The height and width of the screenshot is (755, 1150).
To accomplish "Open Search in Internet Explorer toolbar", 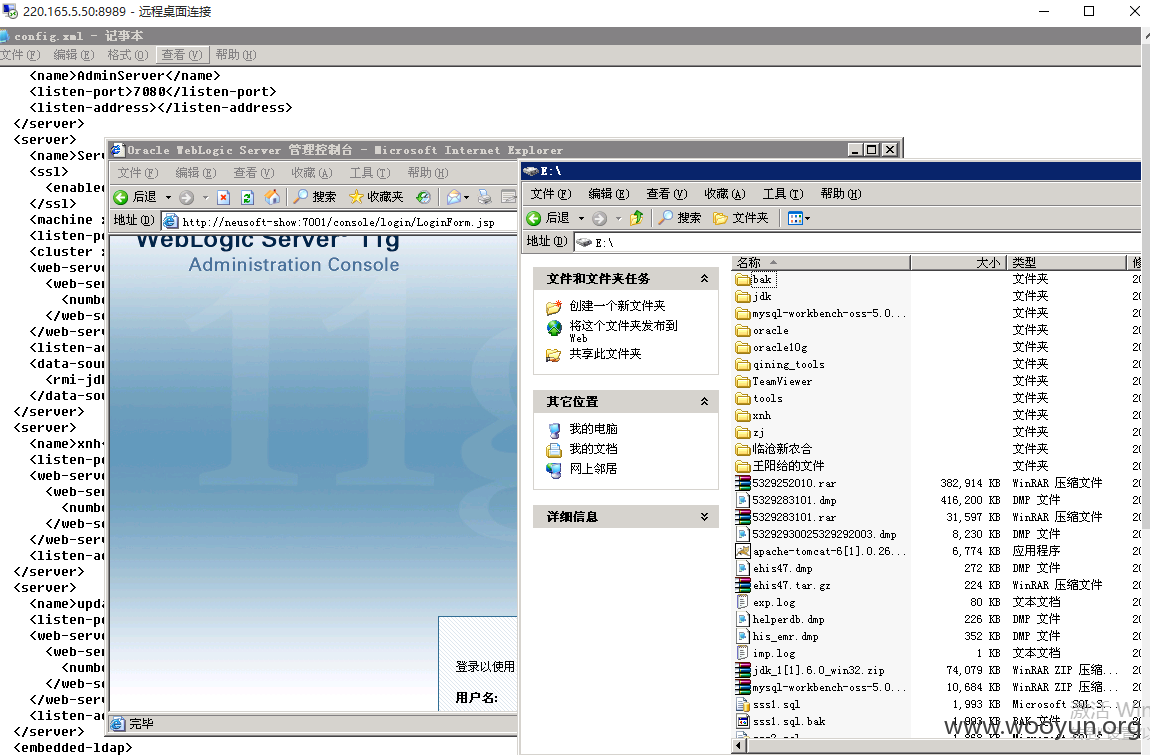I will [315, 197].
